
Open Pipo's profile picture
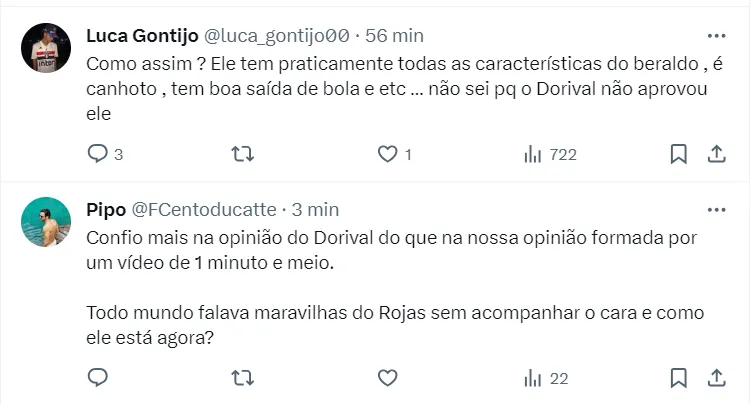pos(46,222)
